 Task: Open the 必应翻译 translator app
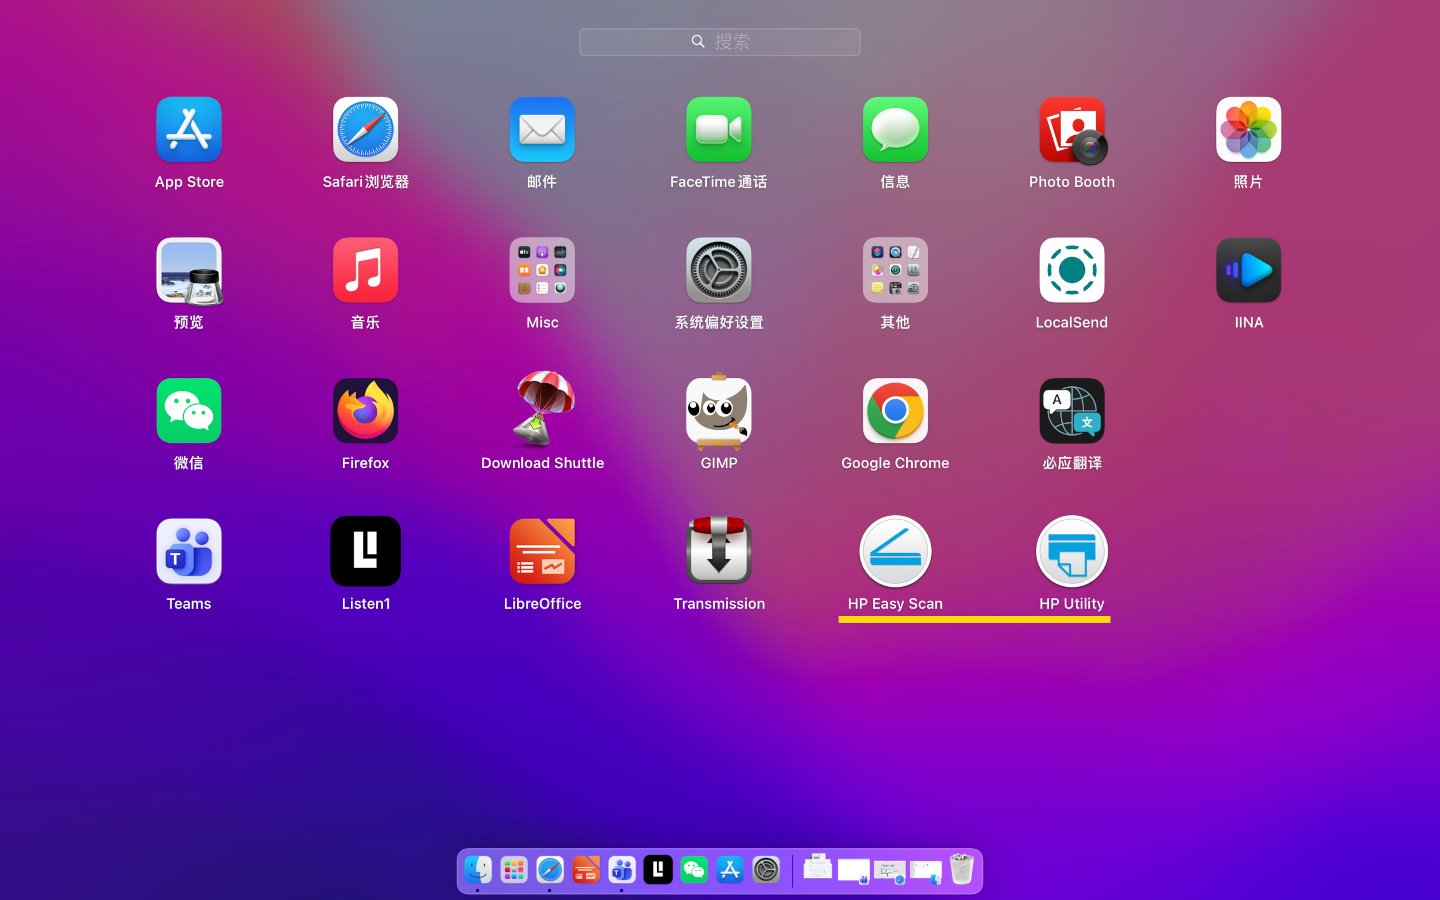1072,411
